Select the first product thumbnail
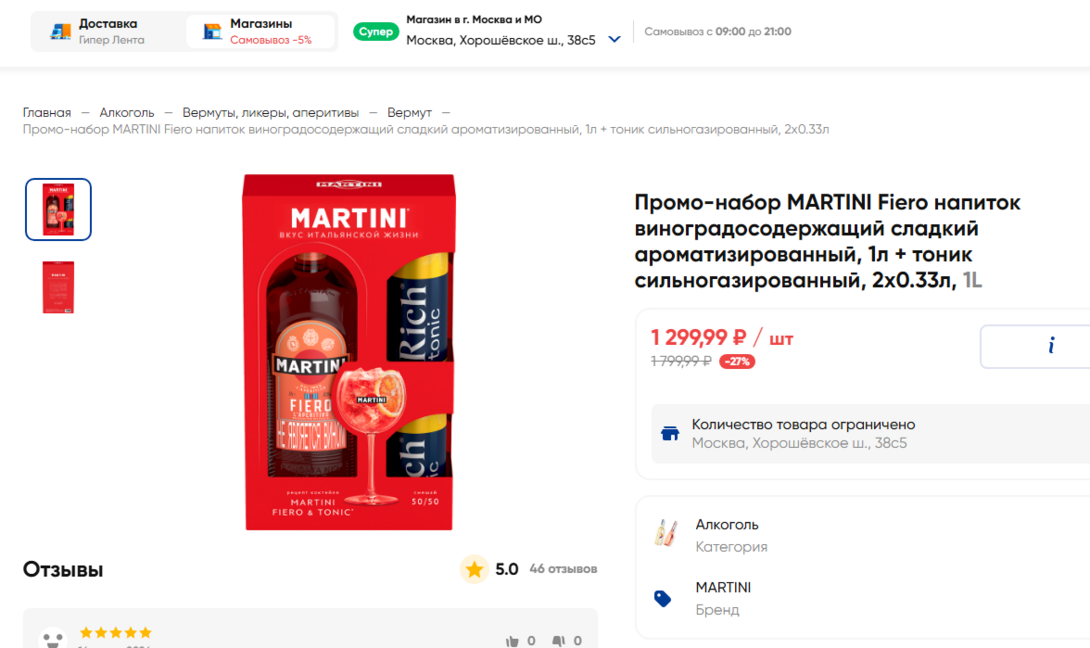This screenshot has height=648, width=1090. tap(58, 209)
